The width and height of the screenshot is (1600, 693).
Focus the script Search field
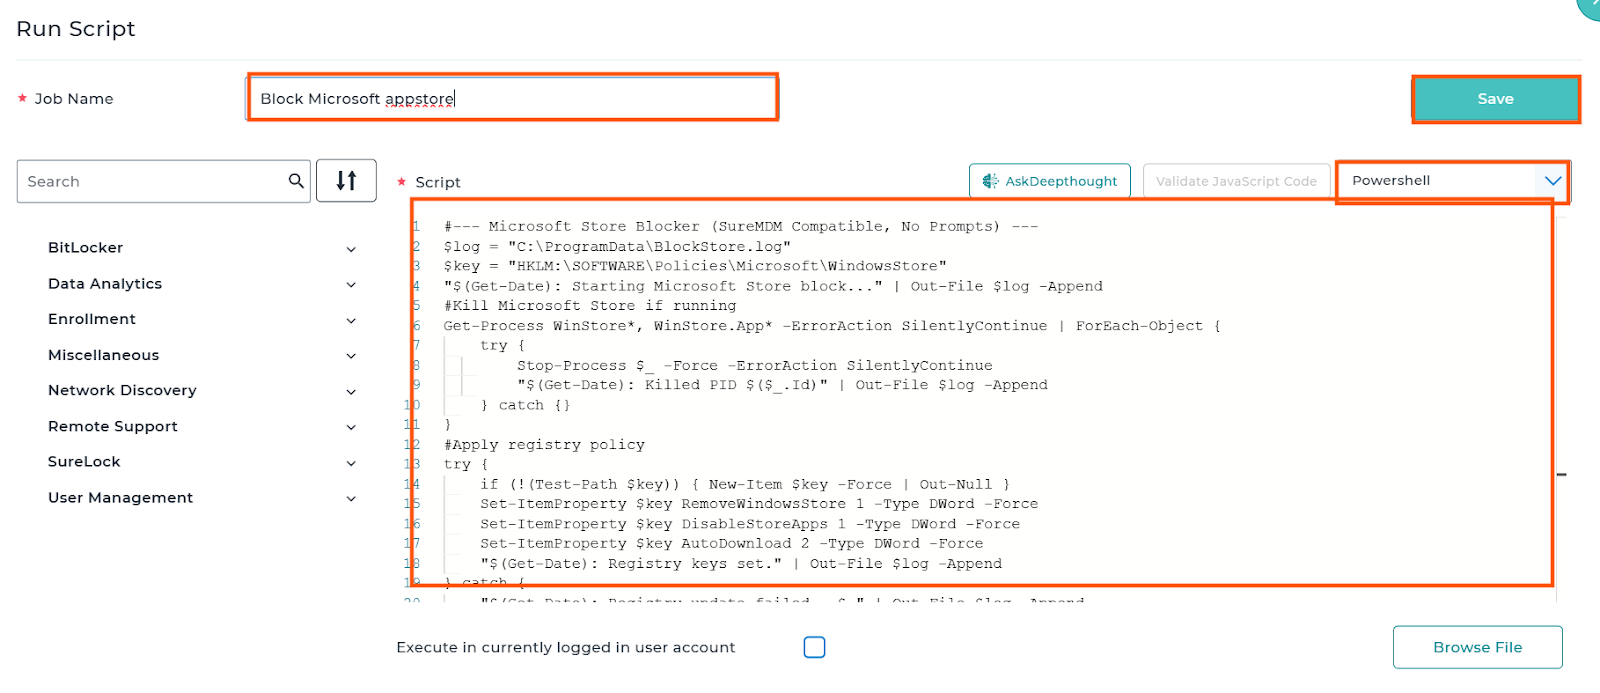tap(150, 181)
